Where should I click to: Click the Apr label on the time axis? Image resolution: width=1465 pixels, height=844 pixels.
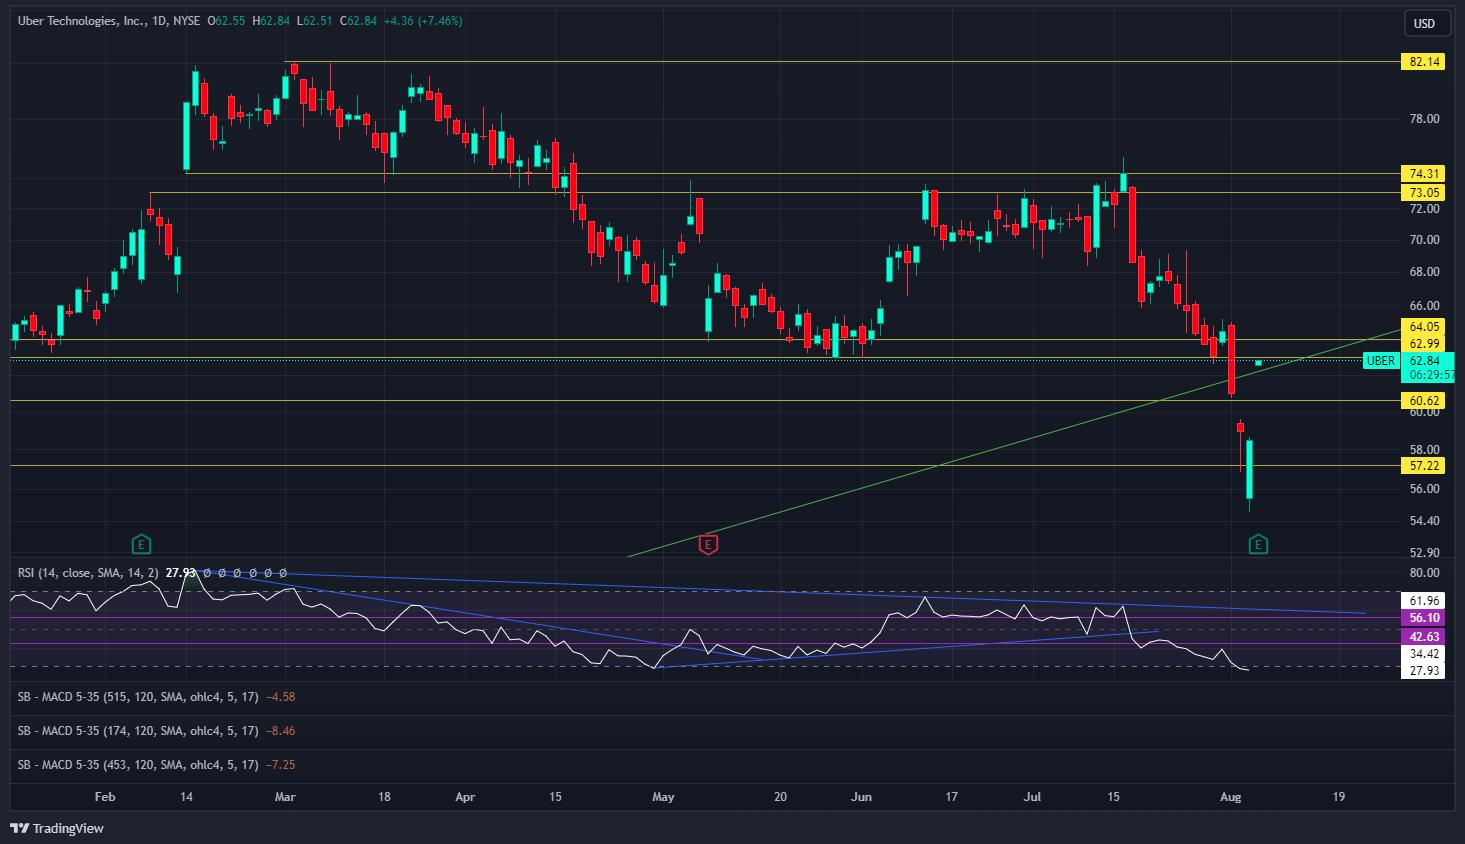pos(465,797)
